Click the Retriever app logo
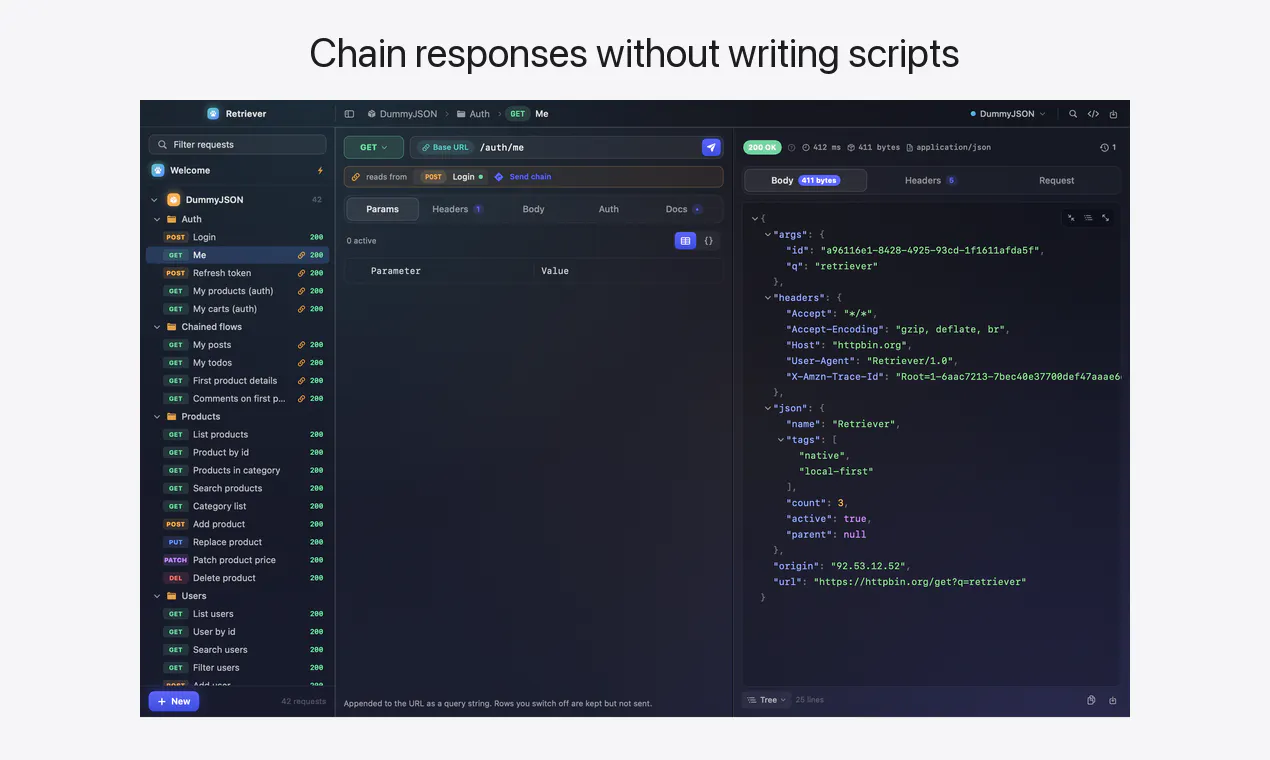The width and height of the screenshot is (1270, 760). 213,114
